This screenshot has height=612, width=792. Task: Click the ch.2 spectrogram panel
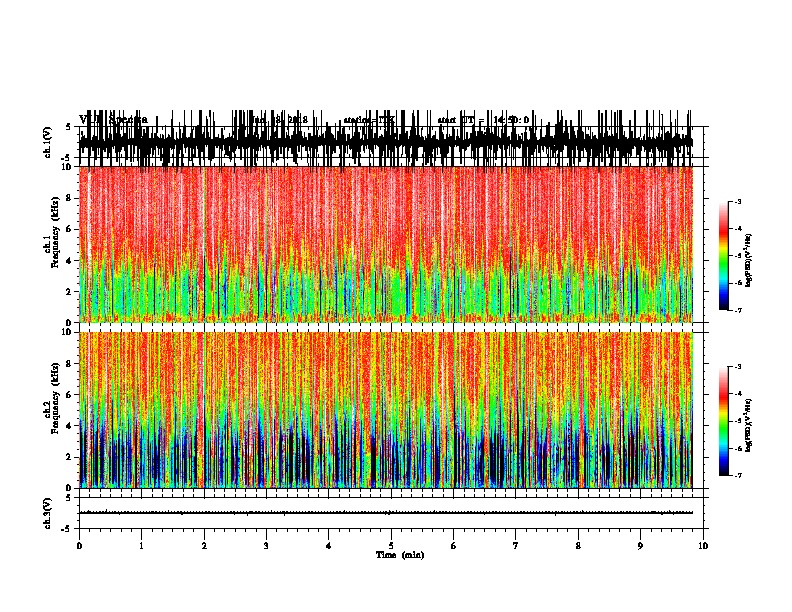(x=385, y=410)
